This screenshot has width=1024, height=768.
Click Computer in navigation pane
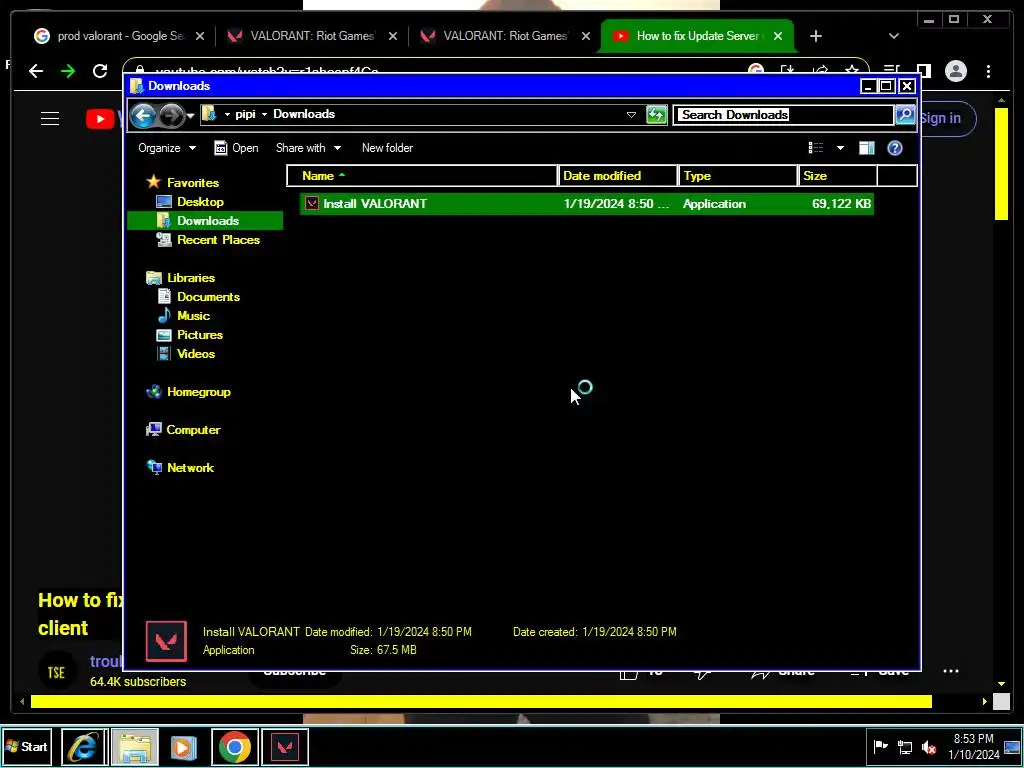(x=193, y=430)
